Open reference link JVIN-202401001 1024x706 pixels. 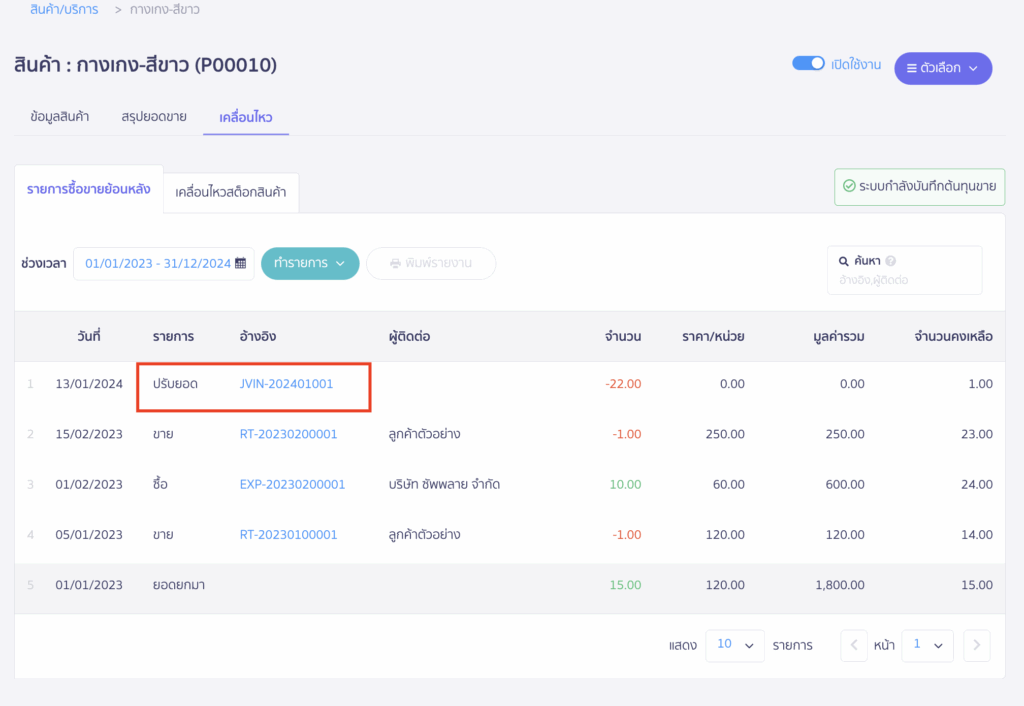click(287, 384)
